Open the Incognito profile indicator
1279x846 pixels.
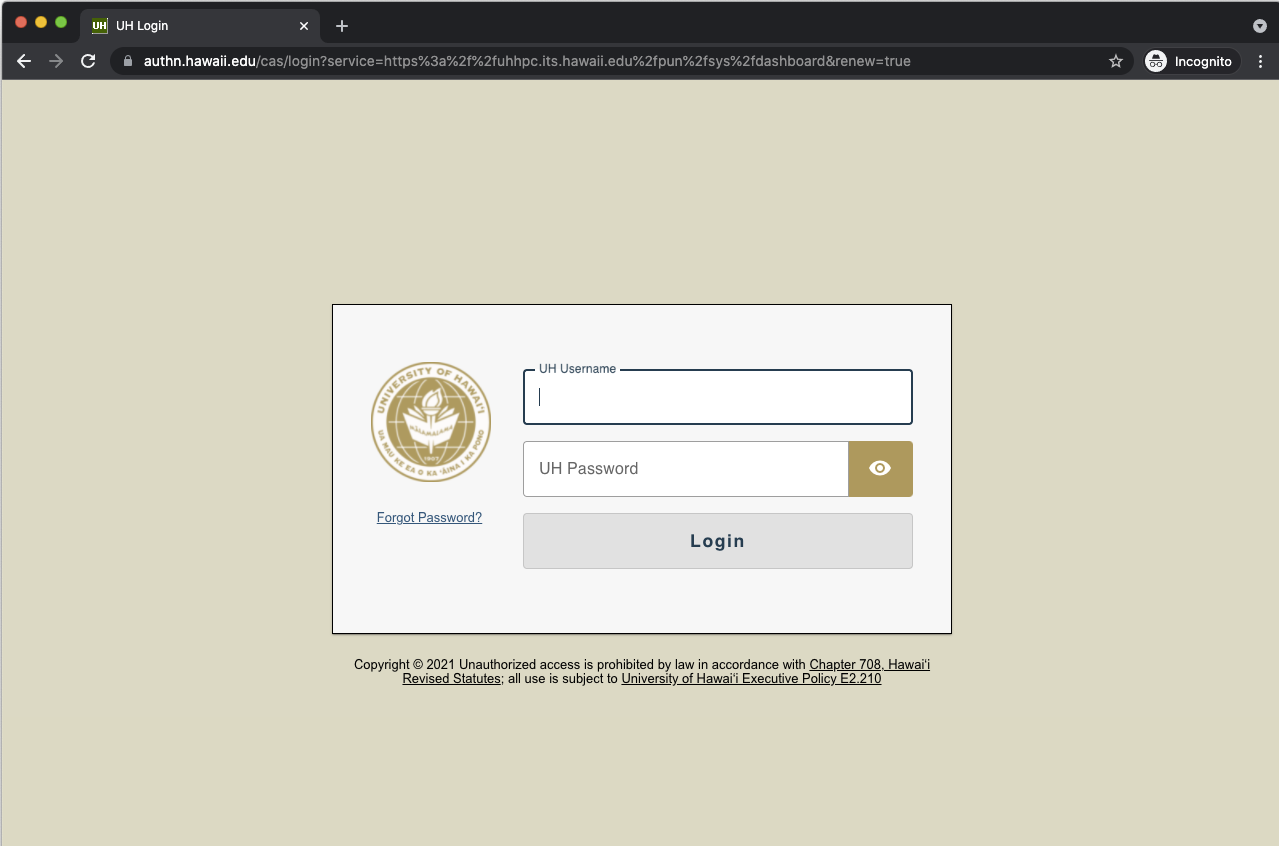(x=1192, y=61)
